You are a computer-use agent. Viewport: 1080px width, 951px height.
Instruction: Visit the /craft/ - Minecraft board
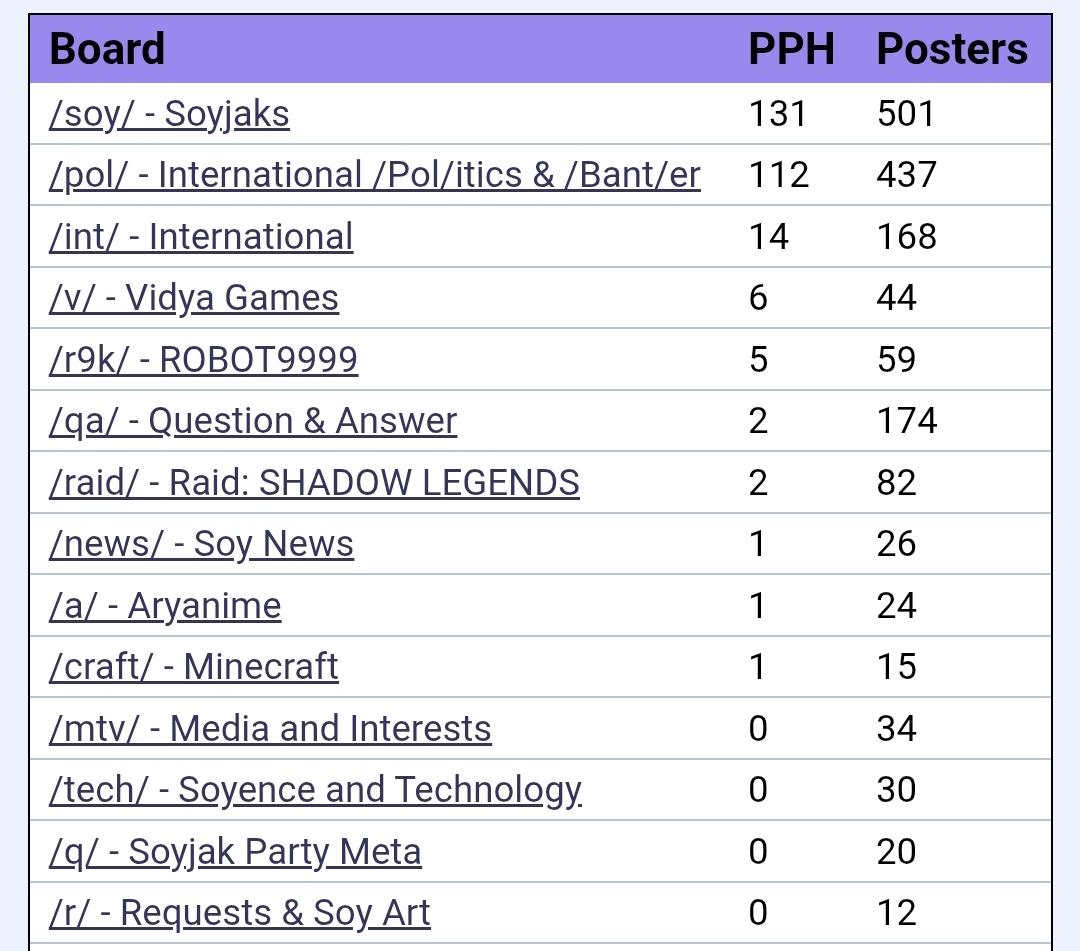193,667
